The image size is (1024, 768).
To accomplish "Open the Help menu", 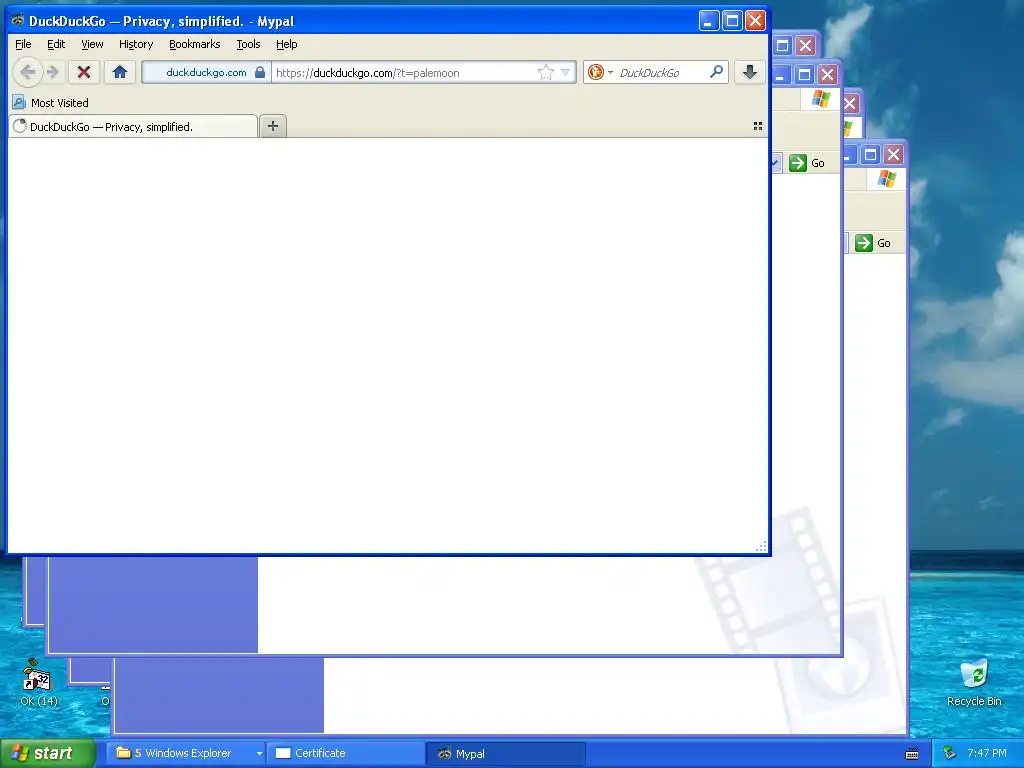I will pos(286,44).
